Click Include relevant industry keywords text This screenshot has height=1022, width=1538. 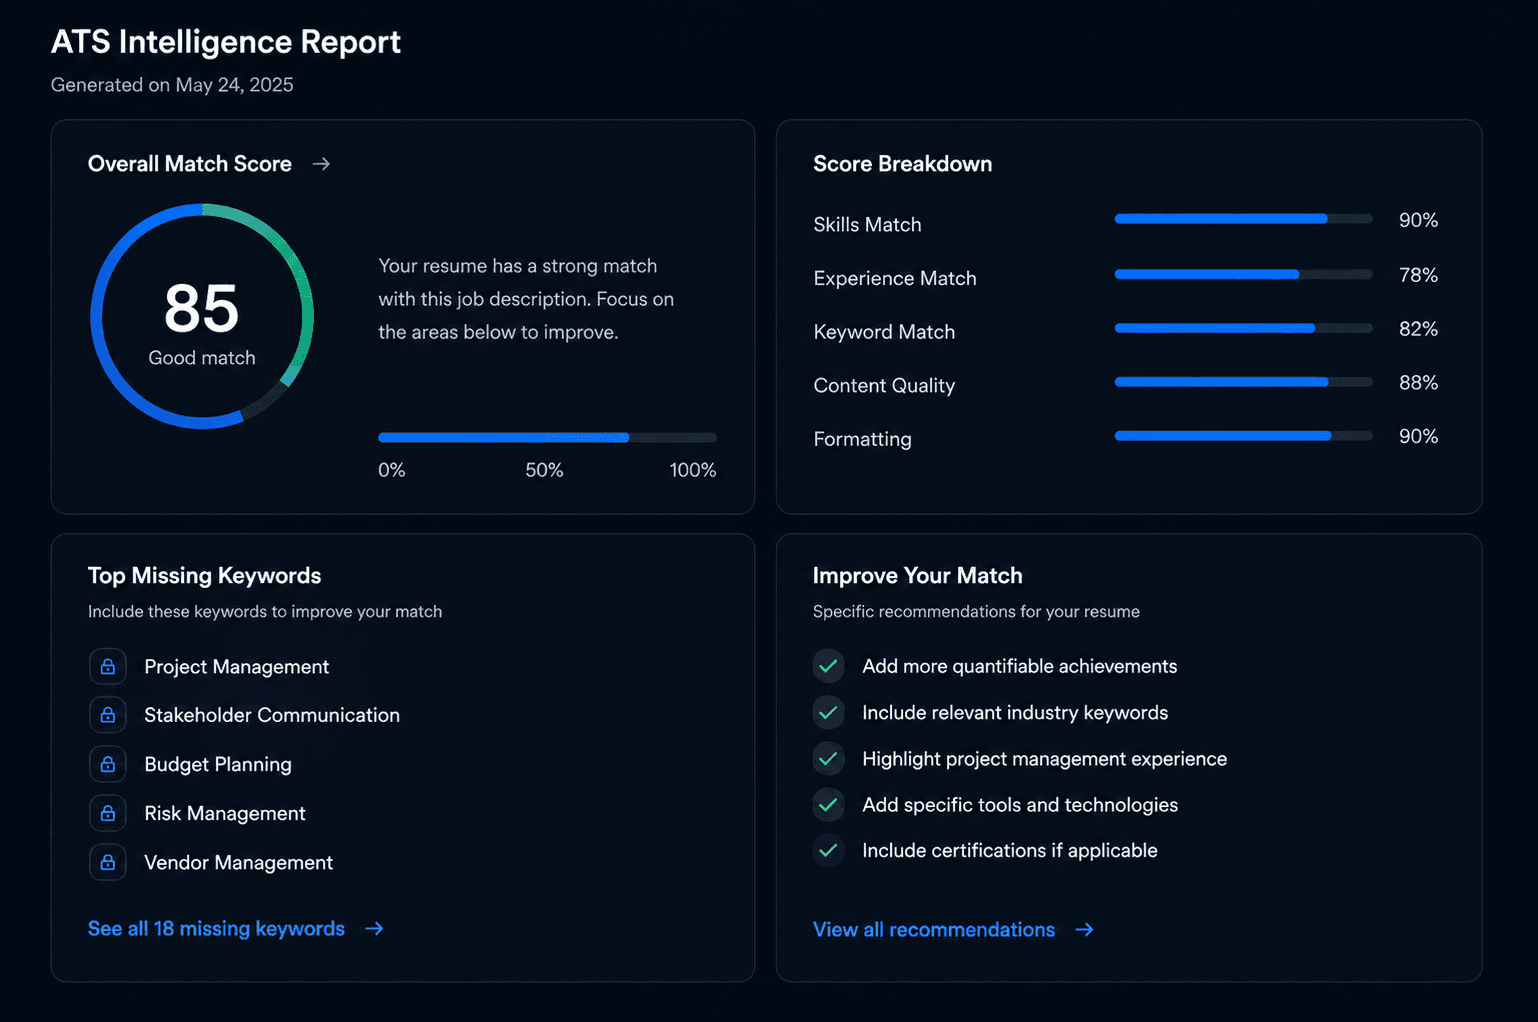pos(1015,712)
